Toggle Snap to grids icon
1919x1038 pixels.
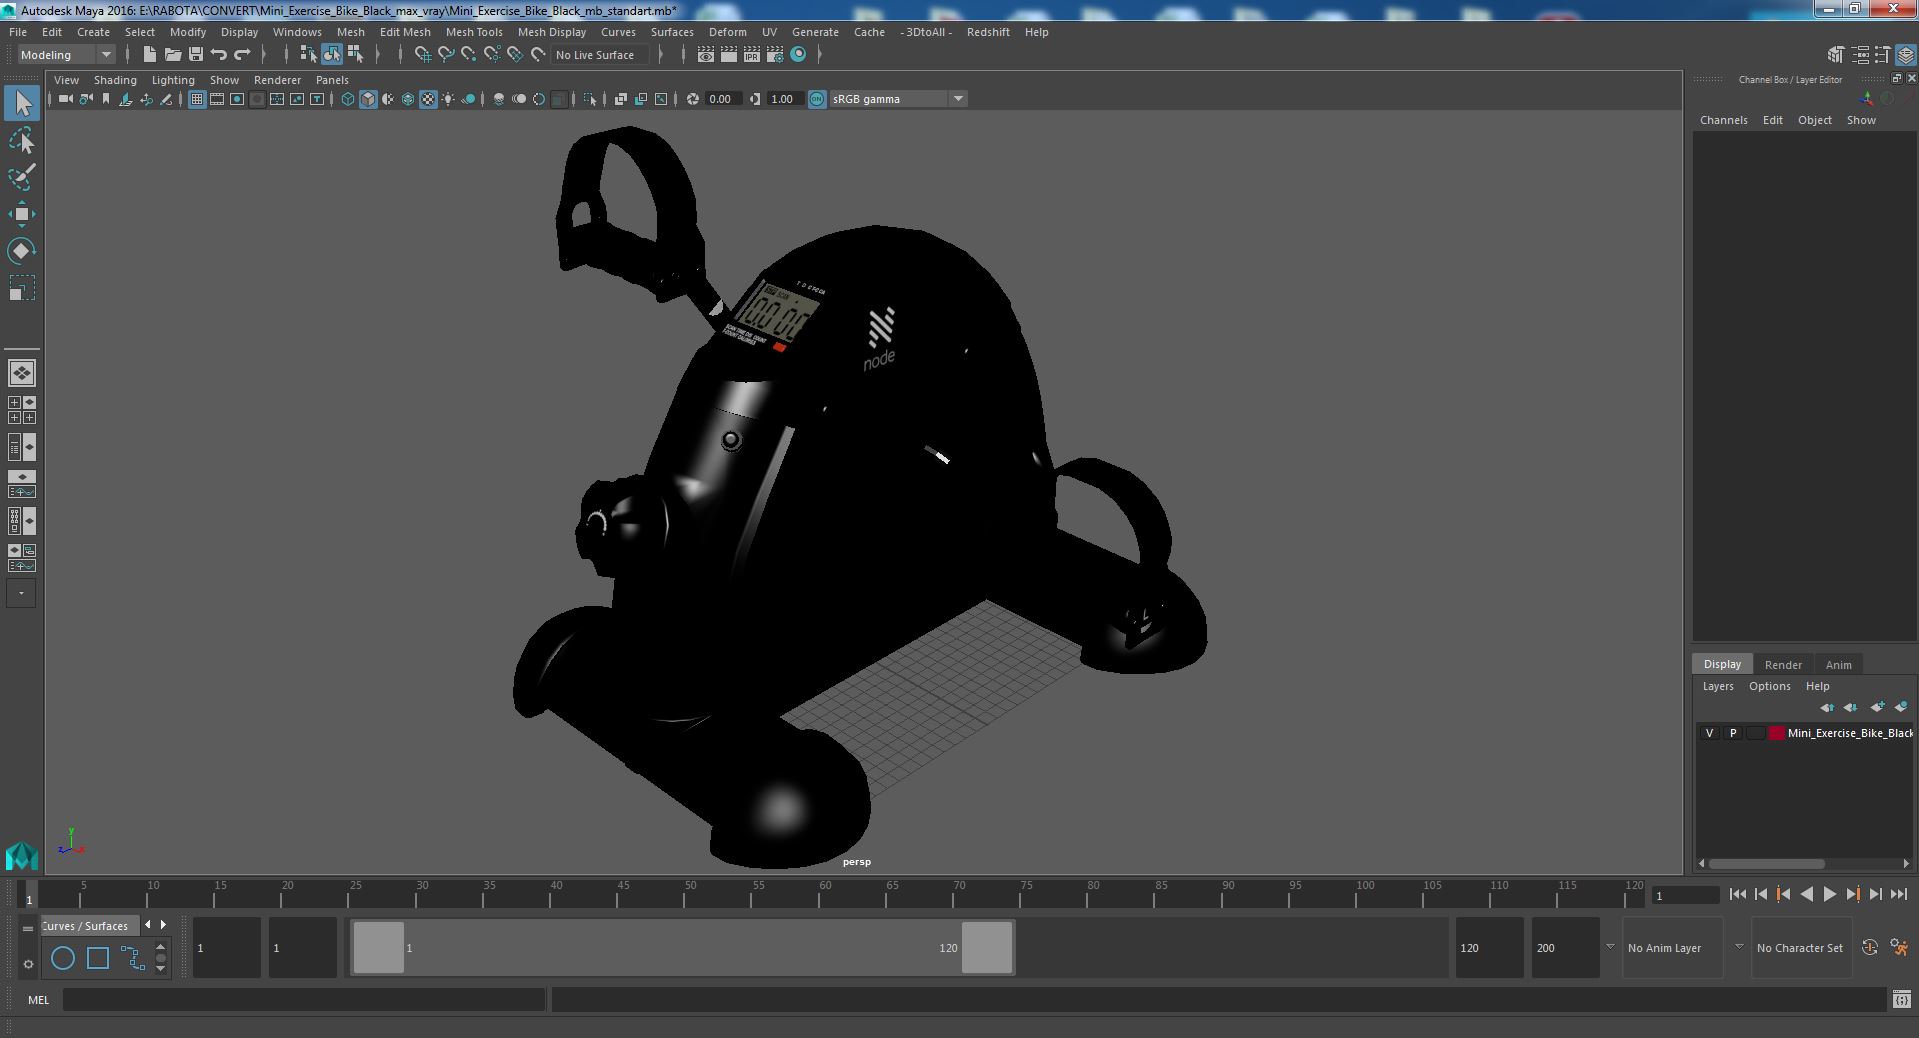pyautogui.click(x=423, y=55)
